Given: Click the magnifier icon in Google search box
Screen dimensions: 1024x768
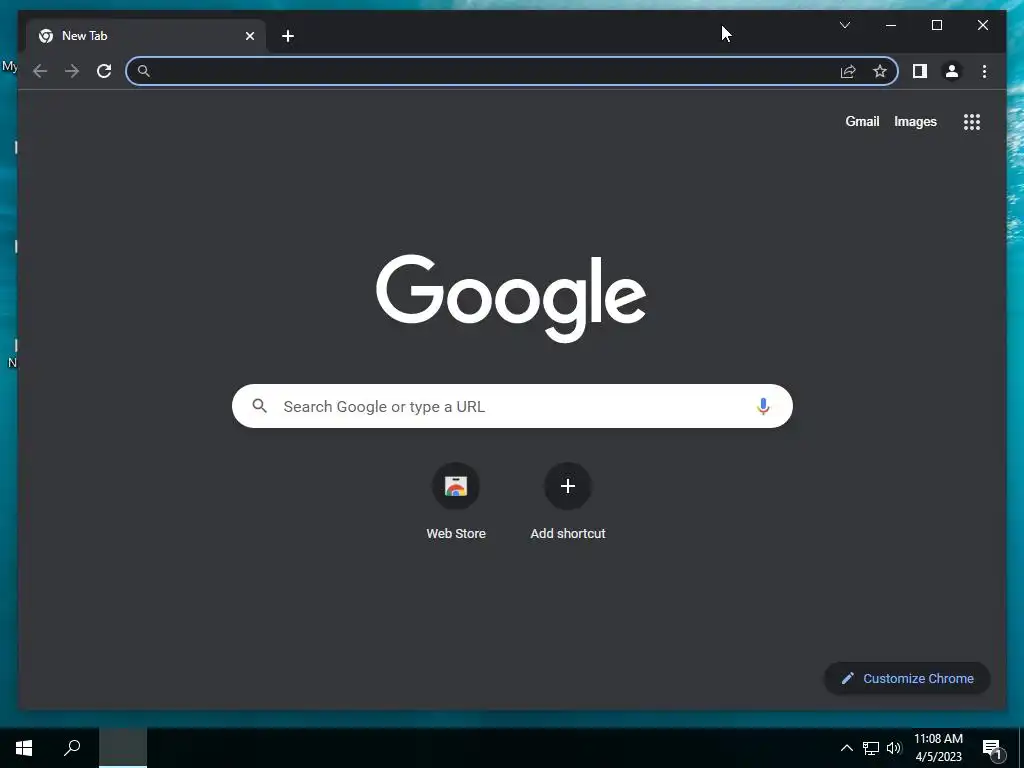Looking at the screenshot, I should click(x=260, y=406).
